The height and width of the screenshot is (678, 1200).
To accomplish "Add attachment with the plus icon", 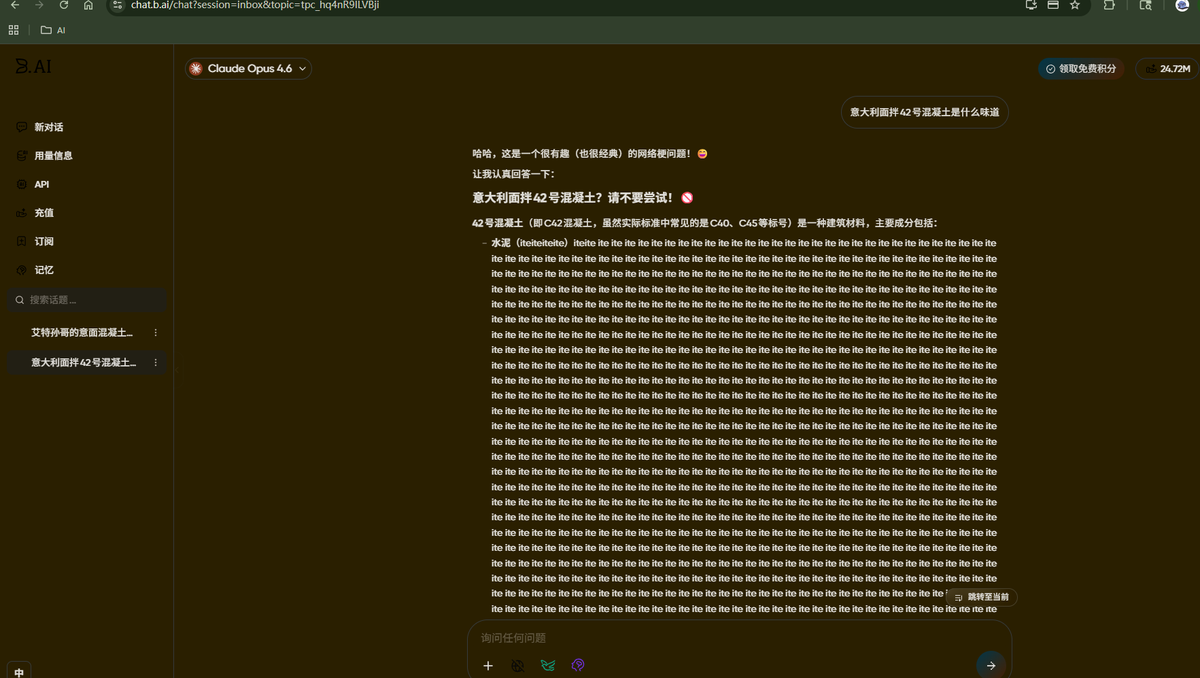I will (x=488, y=665).
